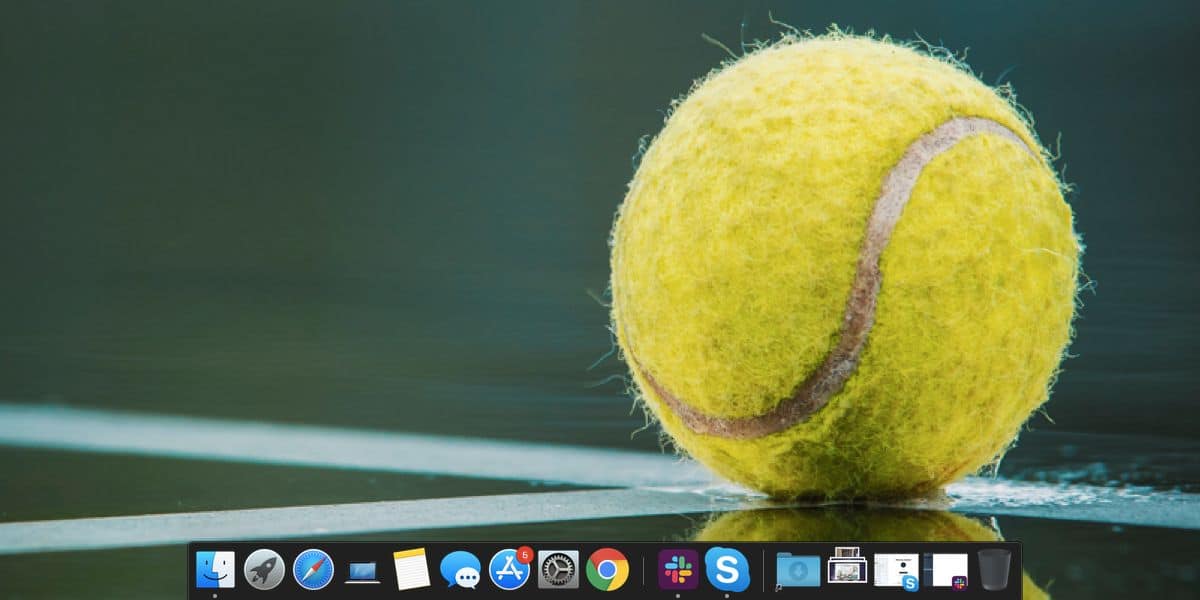Restore minimized Skype window thumbnail
Image resolution: width=1200 pixels, height=600 pixels.
point(896,571)
